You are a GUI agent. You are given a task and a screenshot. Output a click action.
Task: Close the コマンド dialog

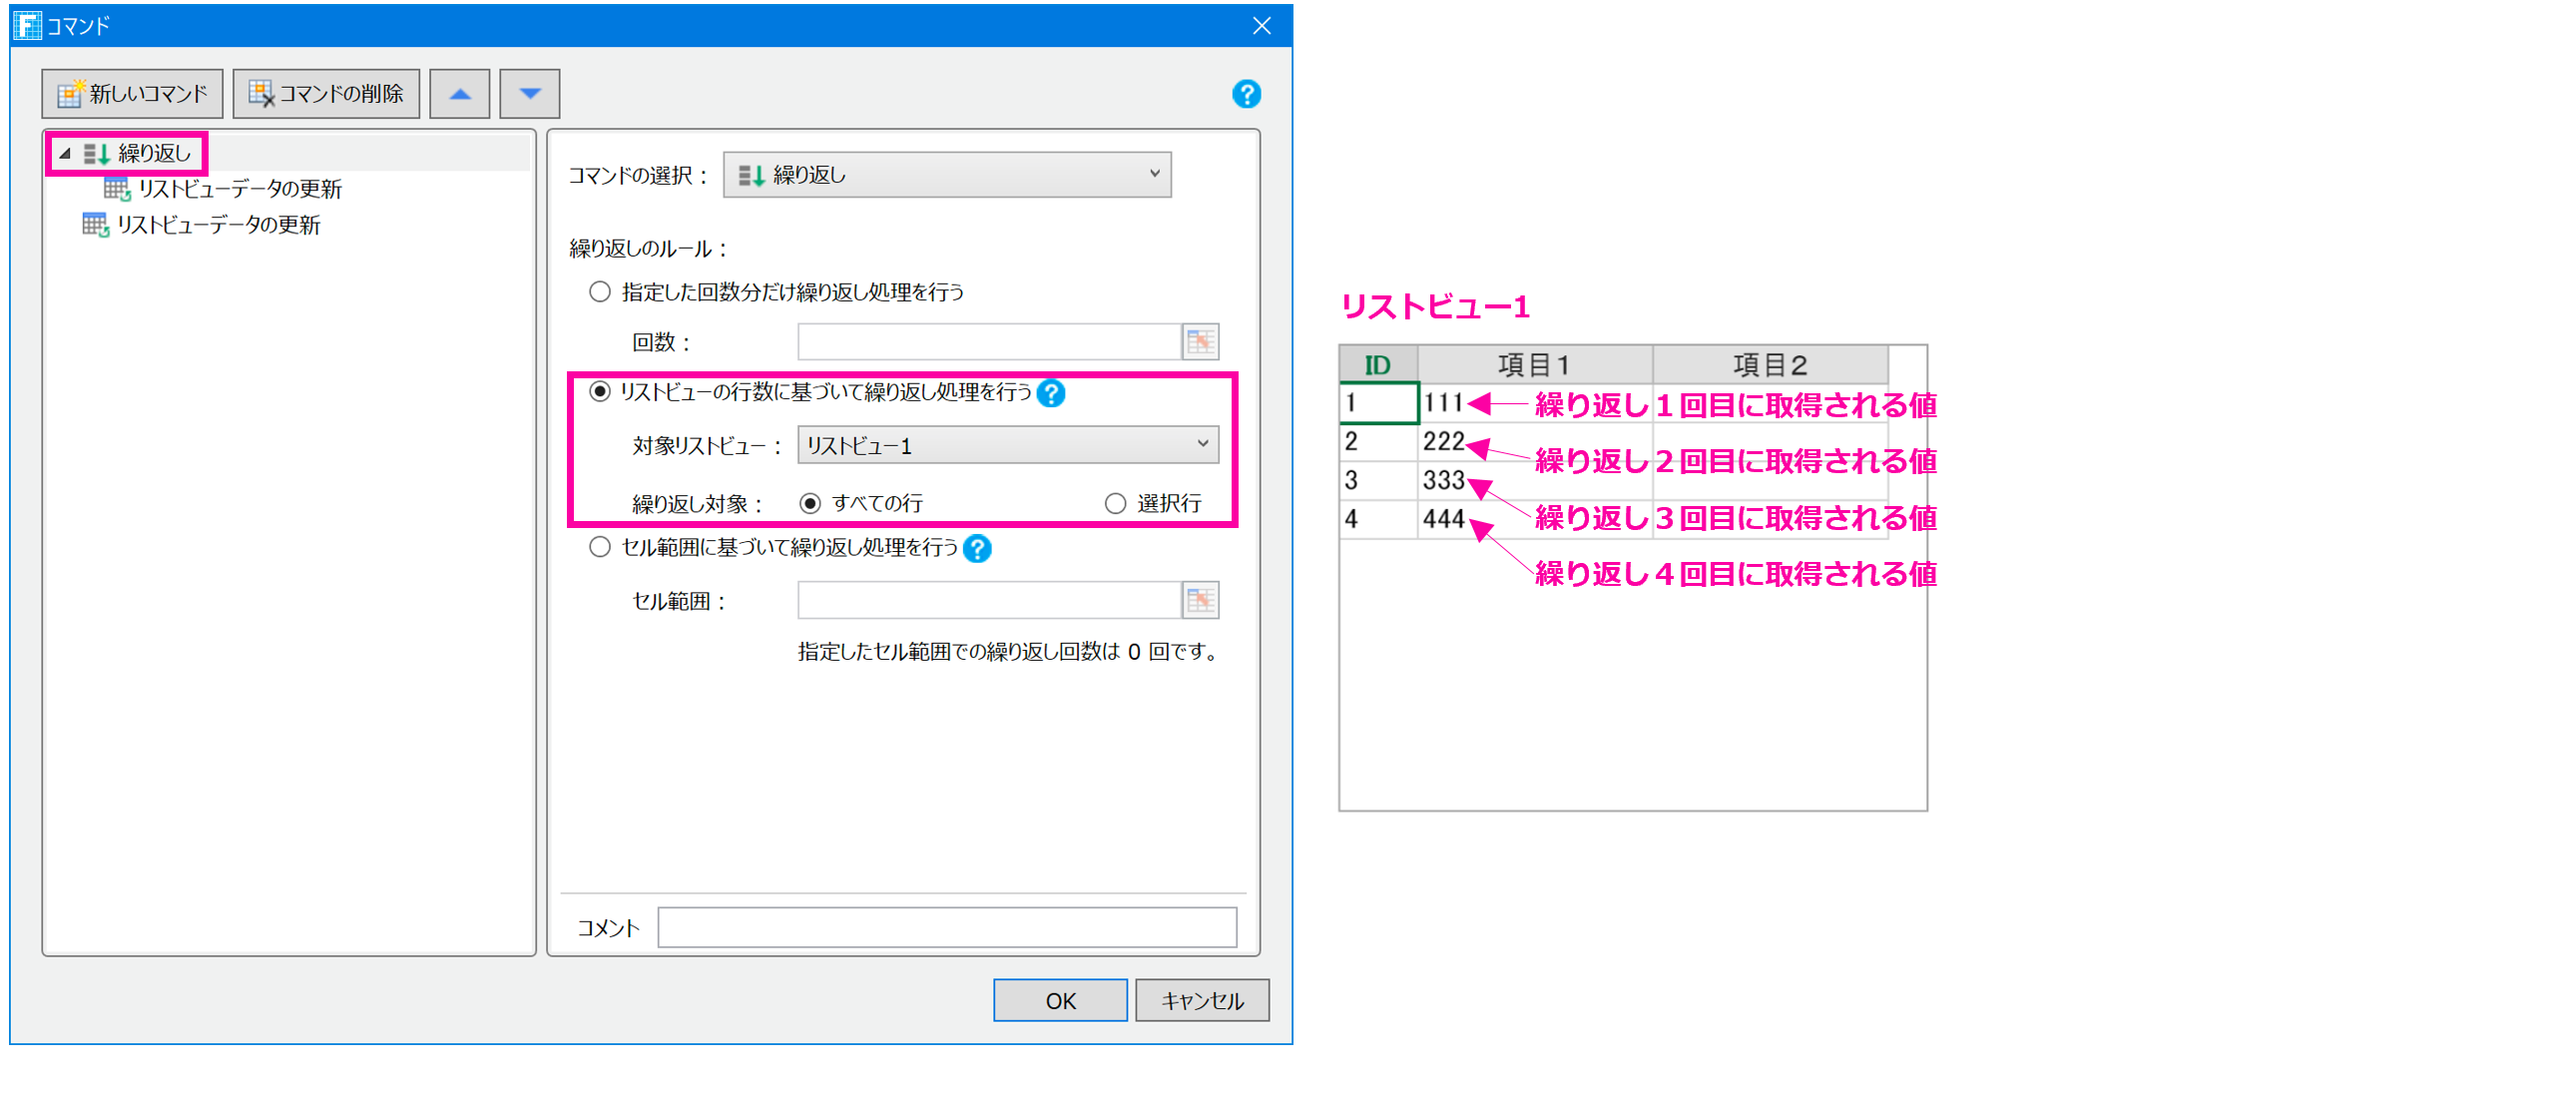[1262, 25]
